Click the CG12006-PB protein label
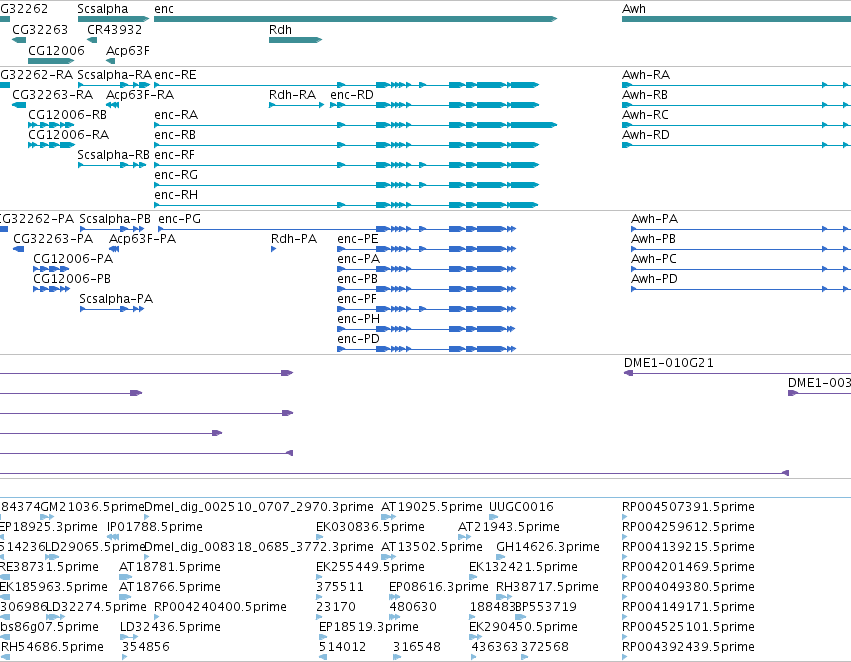 (72, 279)
